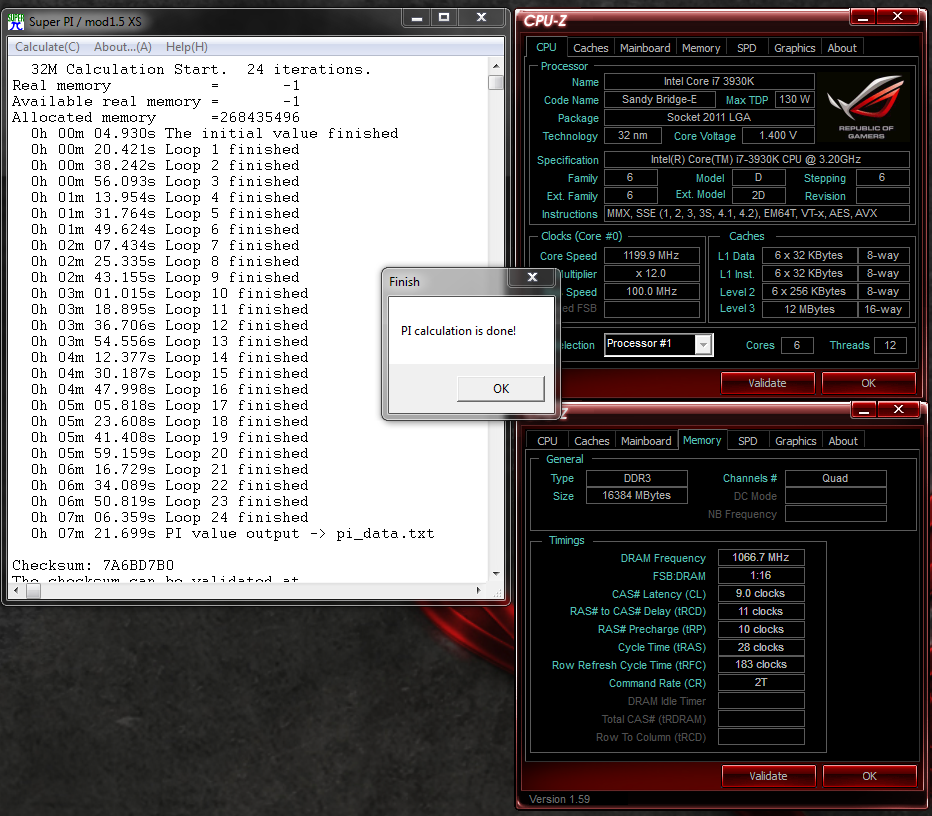Click the Checksum line 7A6BD7B0

[x=93, y=565]
